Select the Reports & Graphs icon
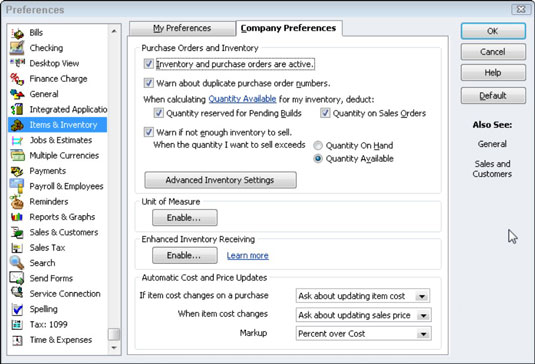 point(17,217)
